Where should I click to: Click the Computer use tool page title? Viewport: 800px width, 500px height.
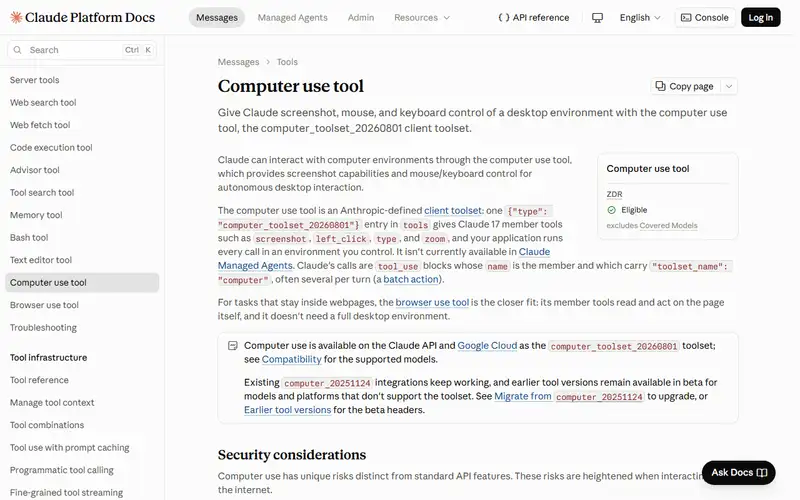[291, 86]
